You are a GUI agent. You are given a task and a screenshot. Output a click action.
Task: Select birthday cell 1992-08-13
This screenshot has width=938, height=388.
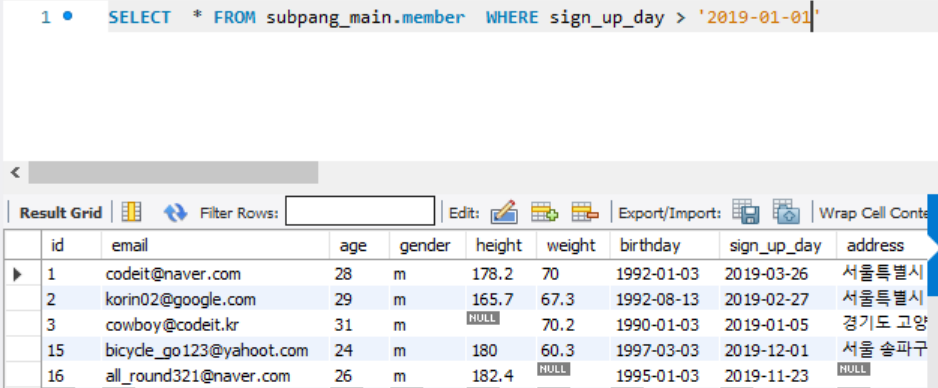pyautogui.click(x=657, y=300)
